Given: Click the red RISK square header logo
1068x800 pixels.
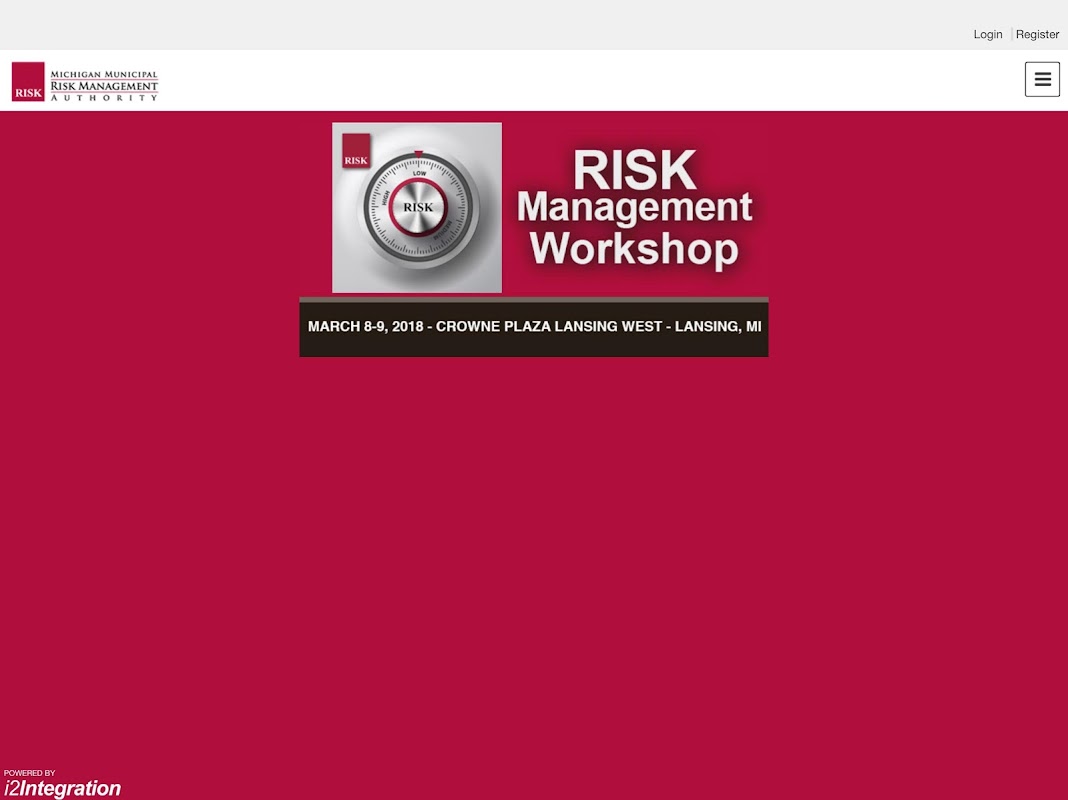Looking at the screenshot, I should [28, 82].
